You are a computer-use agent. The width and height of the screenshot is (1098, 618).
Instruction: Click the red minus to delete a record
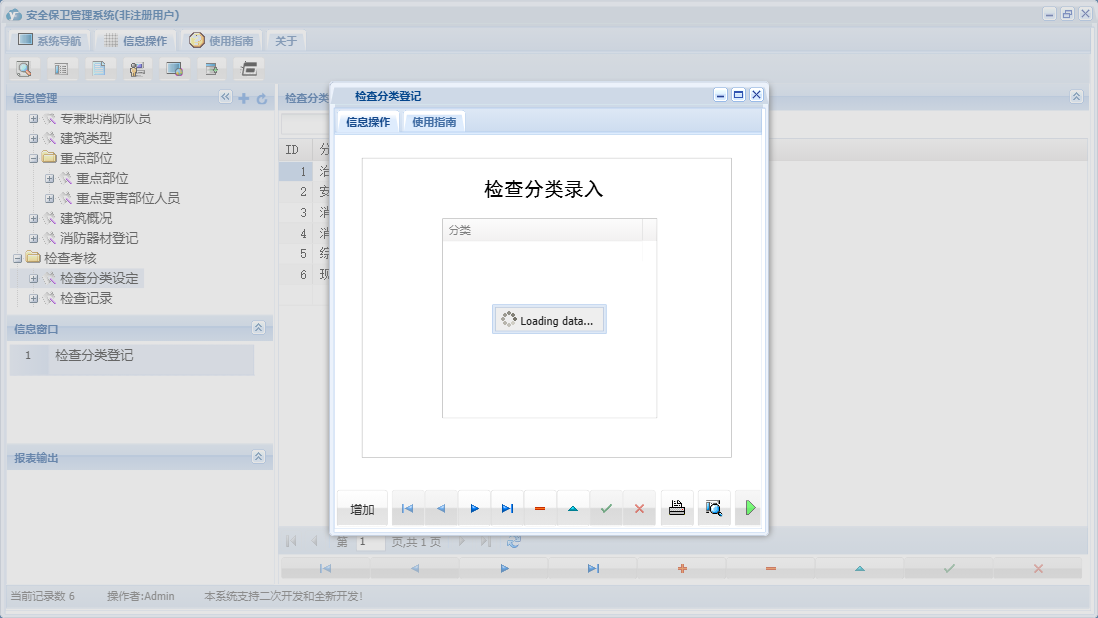540,508
